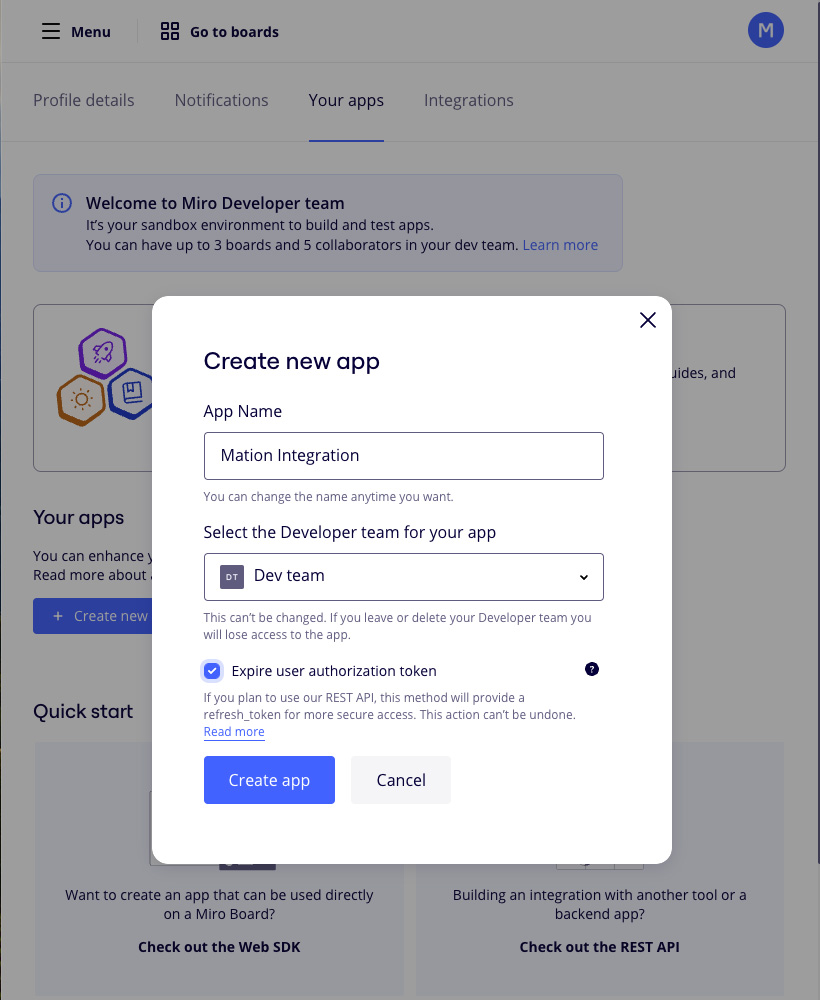Click the info icon in welcome banner
This screenshot has height=1000, width=820.
point(62,203)
